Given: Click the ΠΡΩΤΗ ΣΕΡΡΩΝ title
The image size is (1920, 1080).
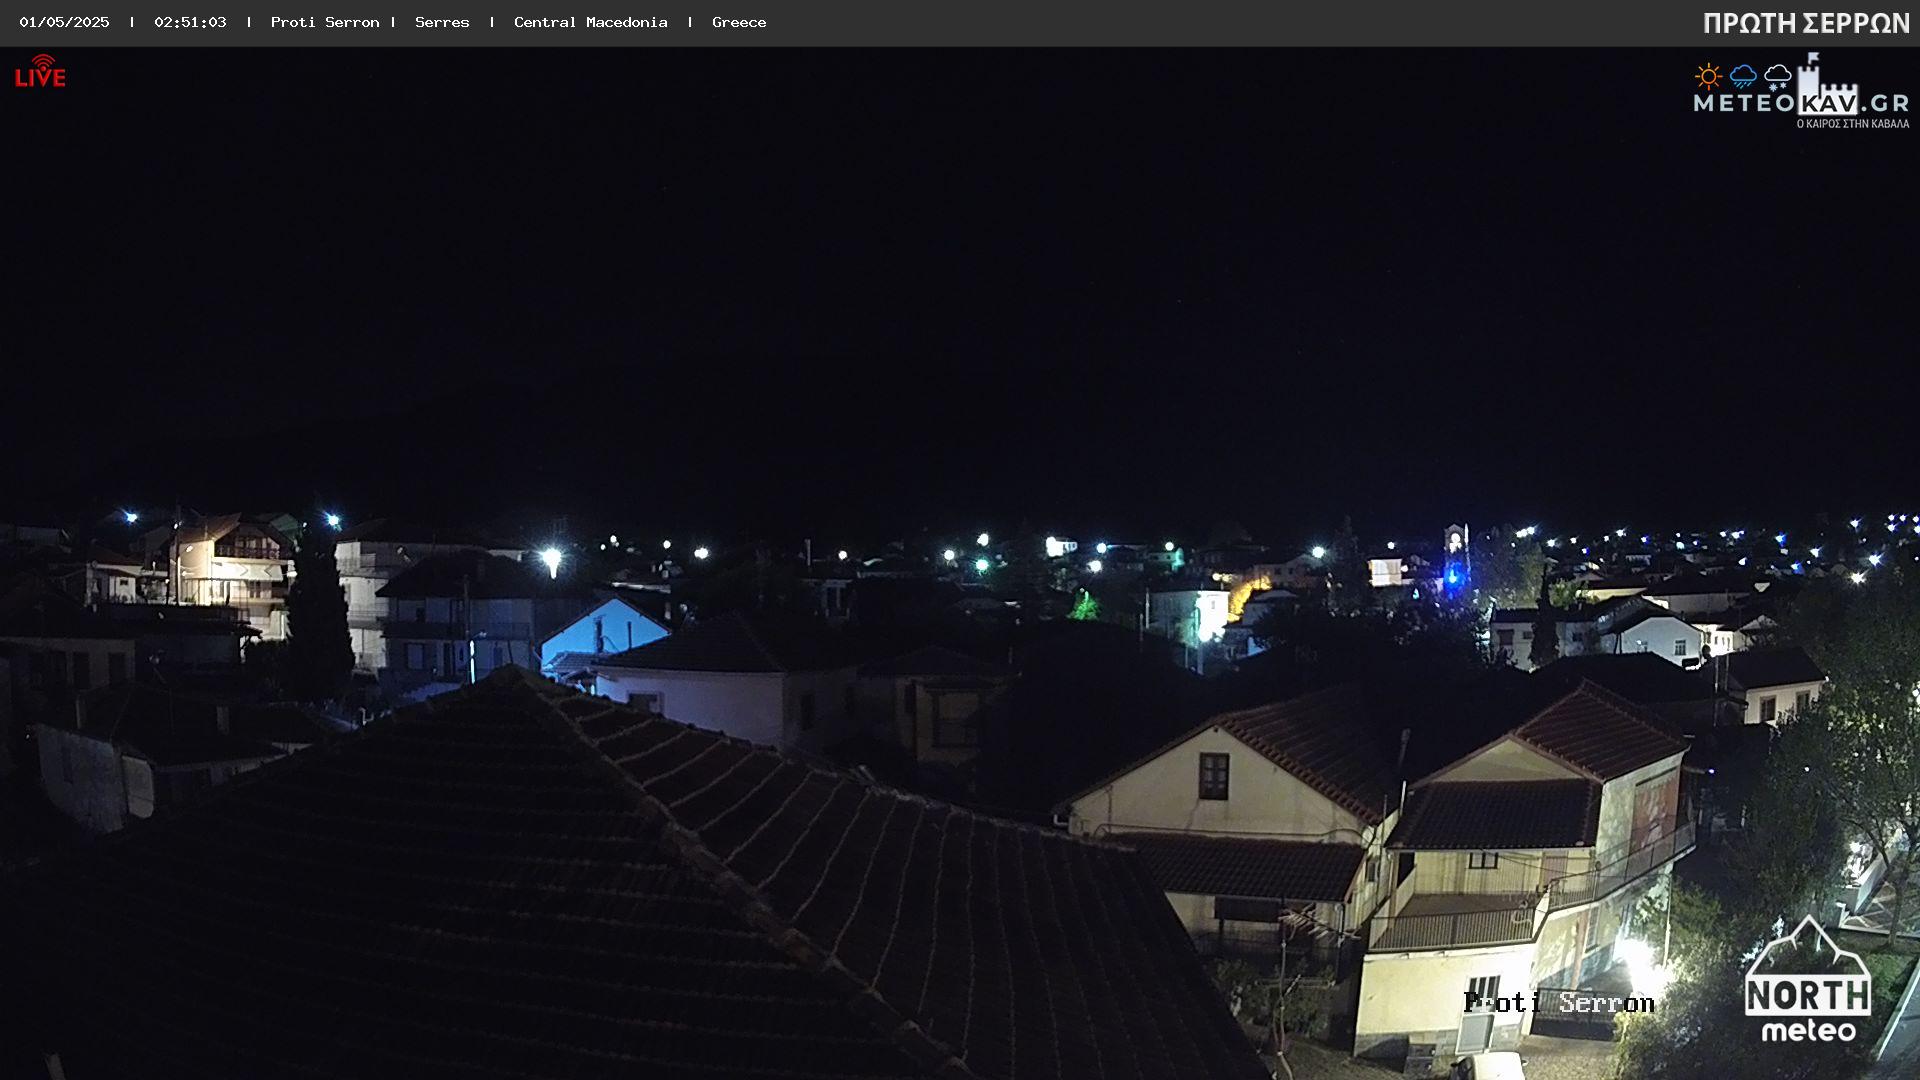Looking at the screenshot, I should coord(1806,23).
